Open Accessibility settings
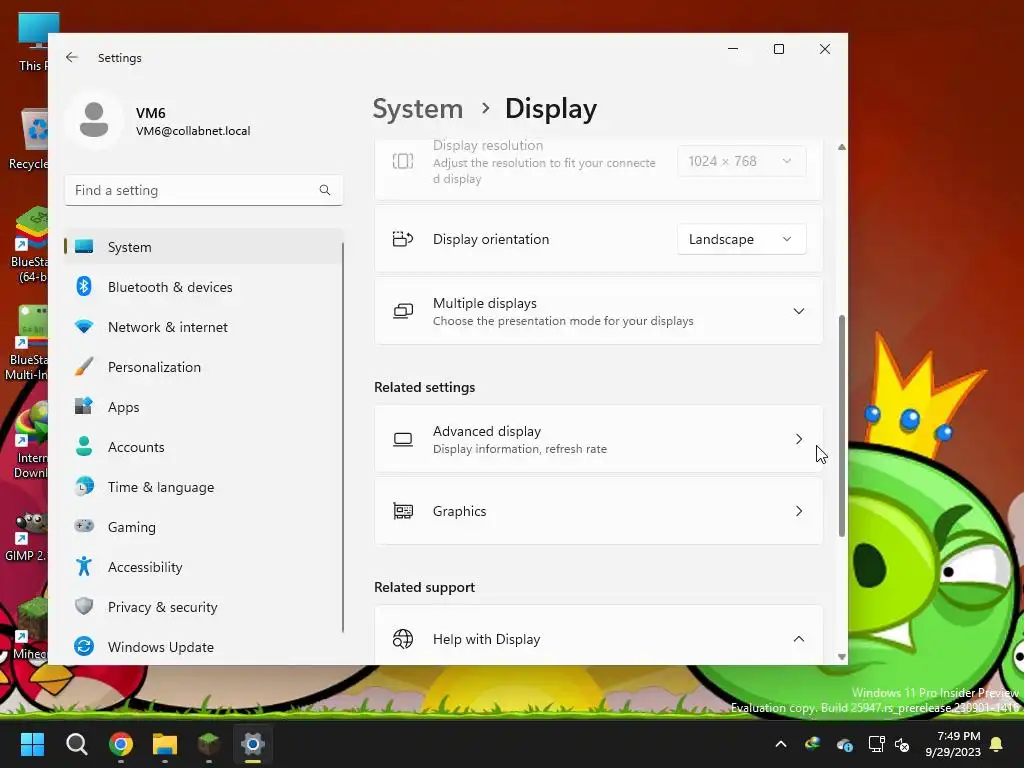 (x=203, y=567)
